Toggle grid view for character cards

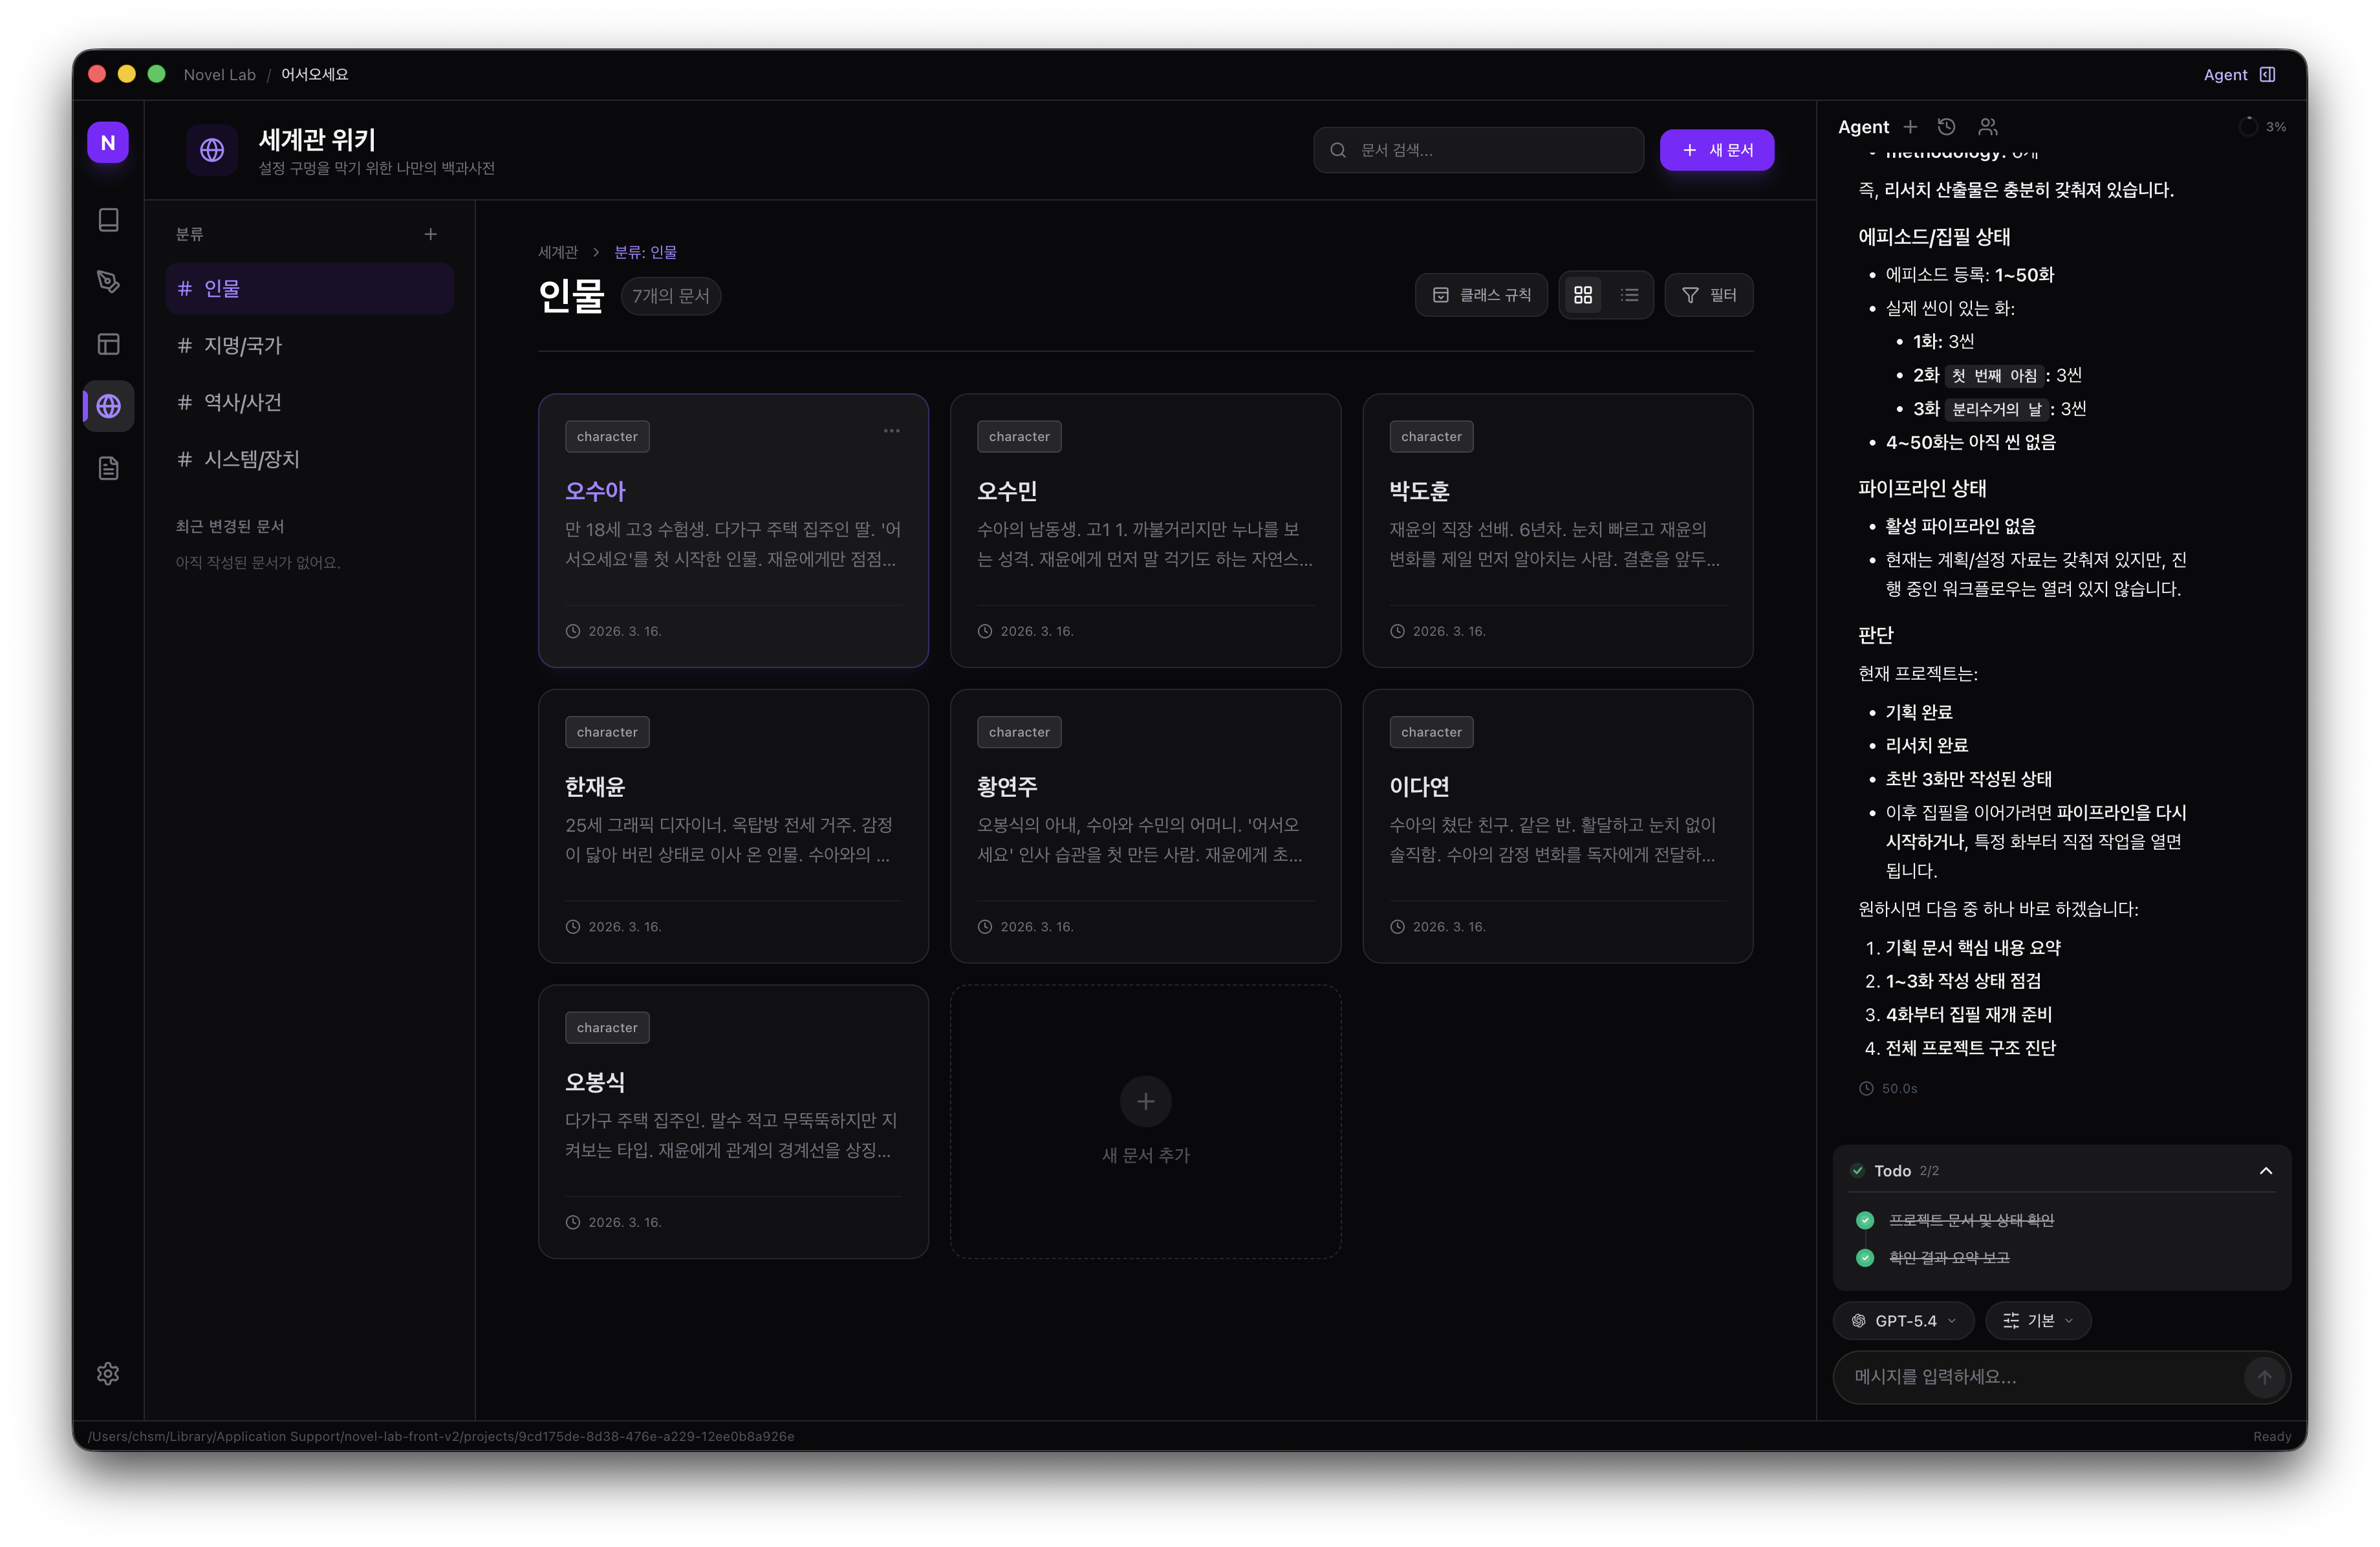point(1583,294)
